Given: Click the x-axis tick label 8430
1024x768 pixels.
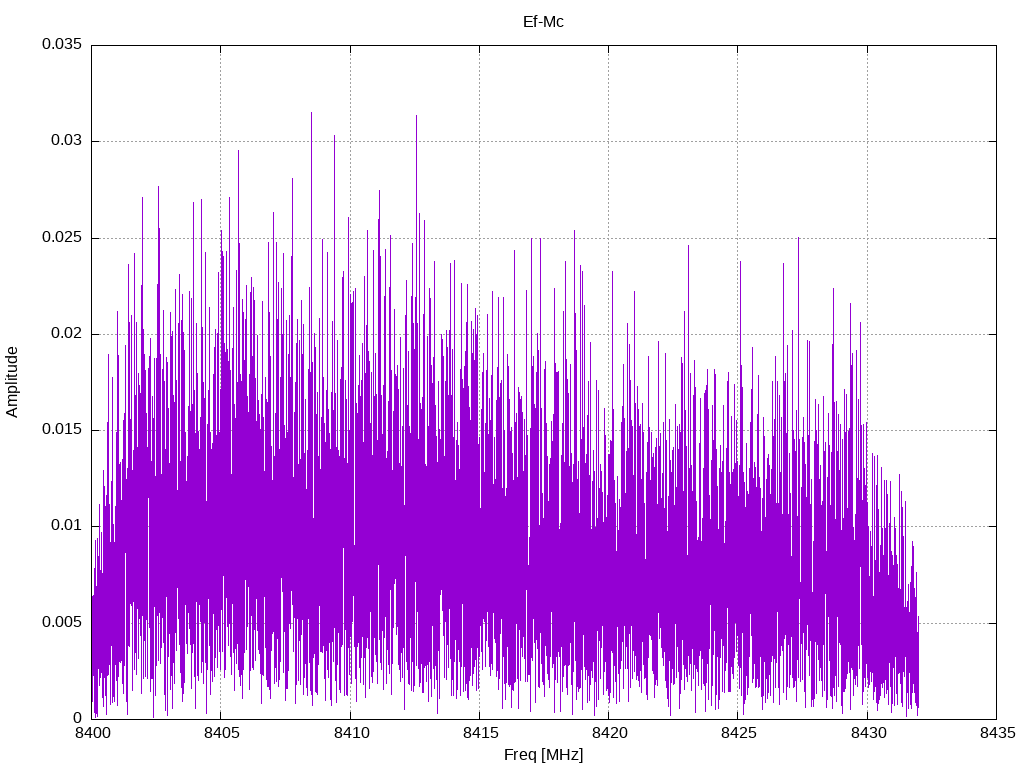Looking at the screenshot, I should [869, 733].
